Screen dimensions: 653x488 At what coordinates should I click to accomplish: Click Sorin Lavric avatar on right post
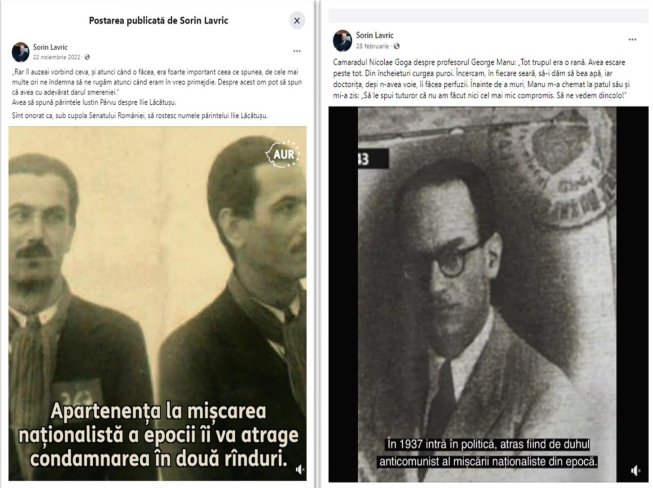(x=342, y=41)
